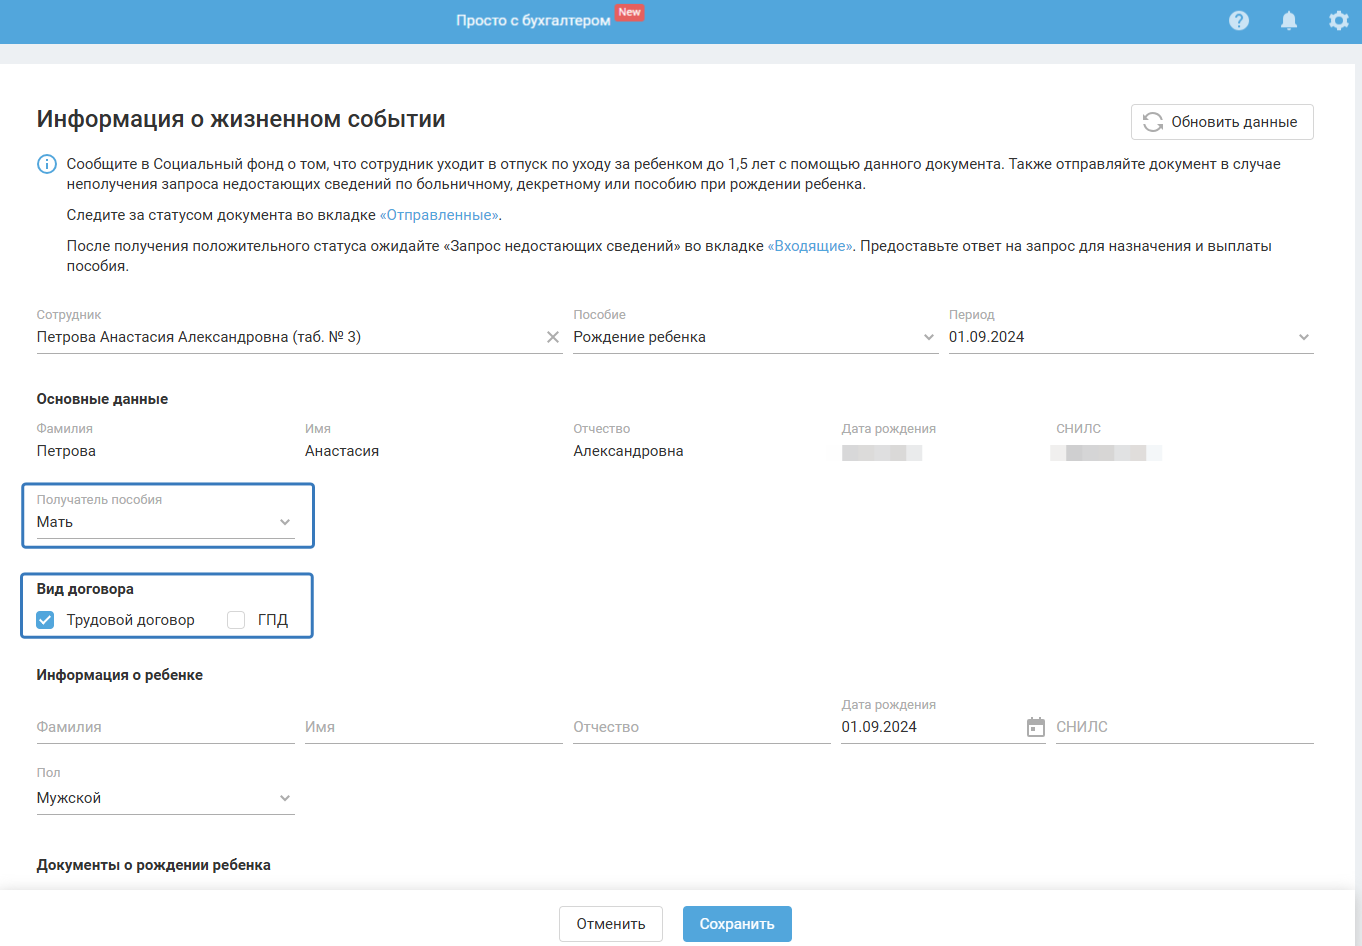Enable the ГПД checkbox
The height and width of the screenshot is (946, 1362).
pos(236,620)
